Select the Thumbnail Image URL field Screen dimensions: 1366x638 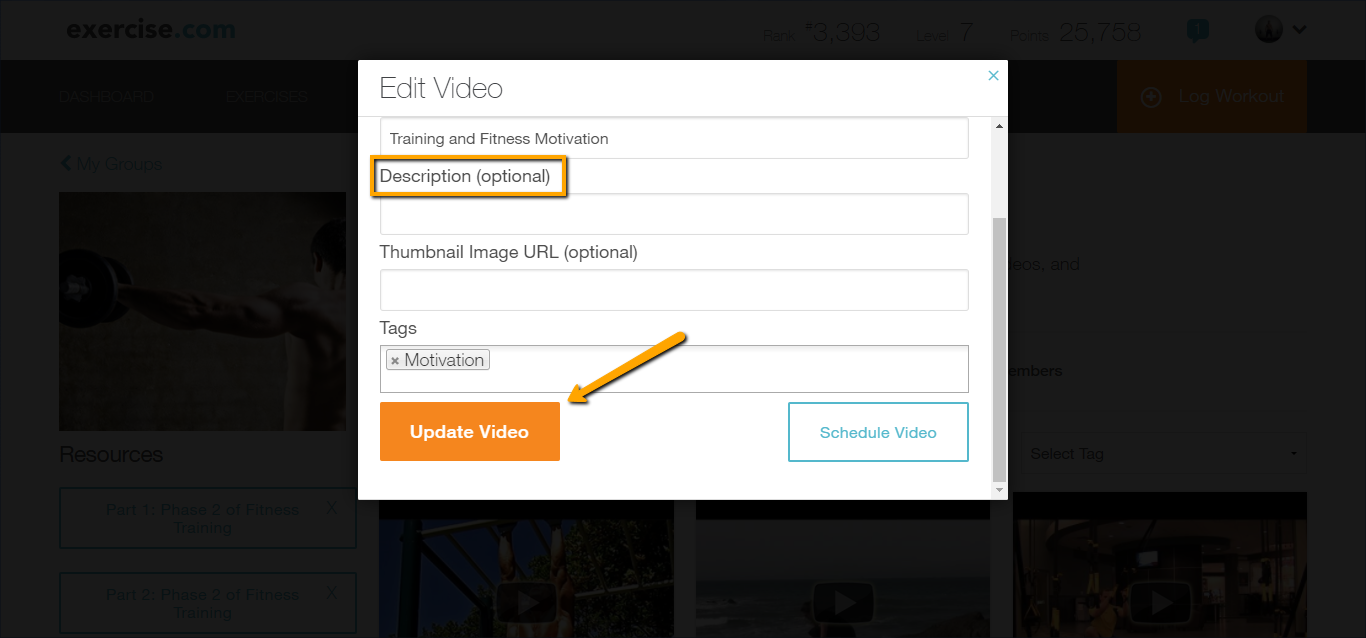(674, 290)
